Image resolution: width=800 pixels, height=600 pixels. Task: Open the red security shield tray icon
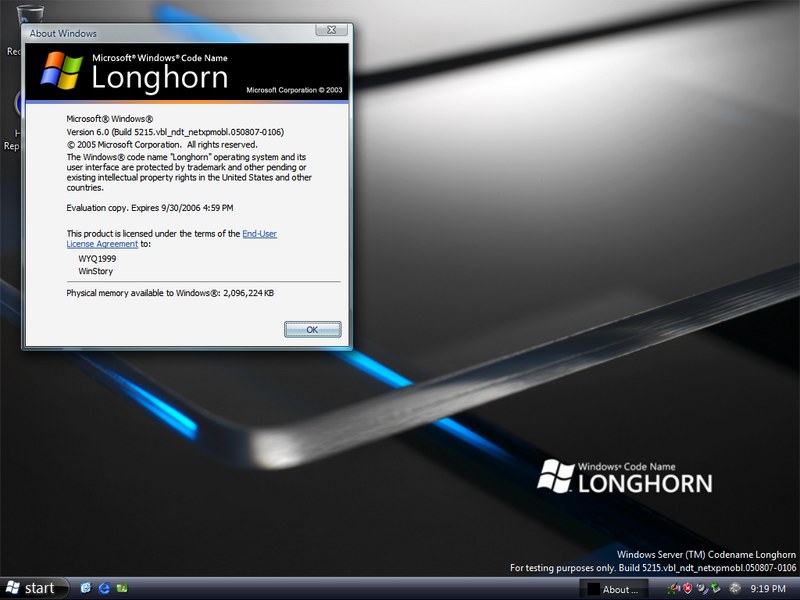point(688,588)
